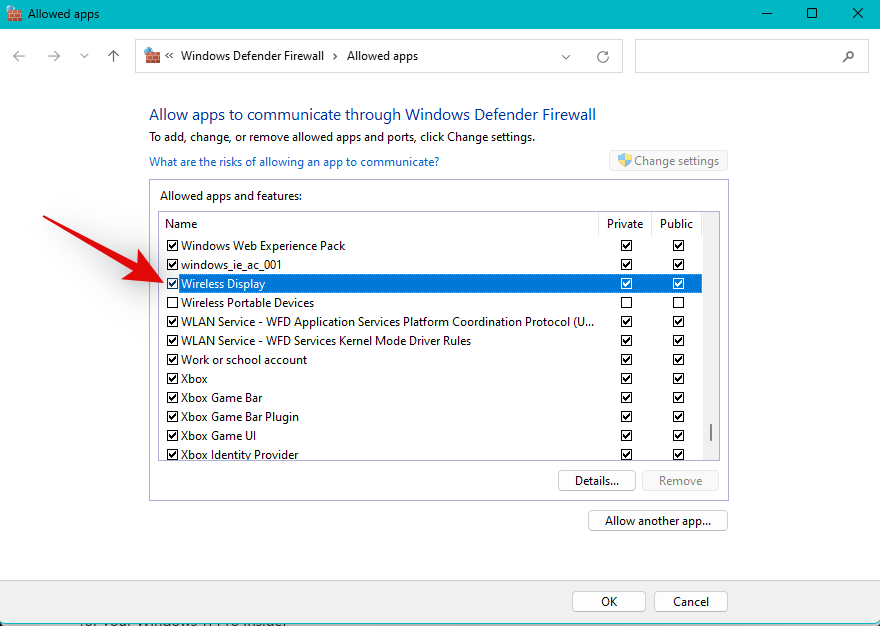Click the Private column header
The width and height of the screenshot is (880, 626).
pyautogui.click(x=625, y=223)
